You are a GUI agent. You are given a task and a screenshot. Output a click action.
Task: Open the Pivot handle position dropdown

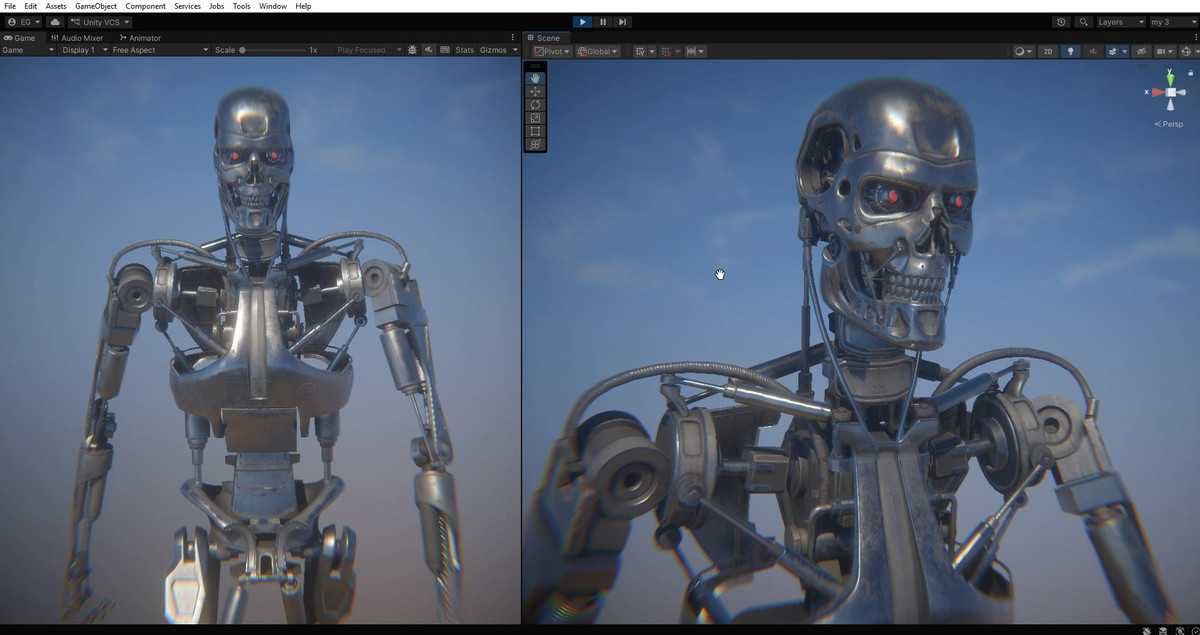coord(552,51)
